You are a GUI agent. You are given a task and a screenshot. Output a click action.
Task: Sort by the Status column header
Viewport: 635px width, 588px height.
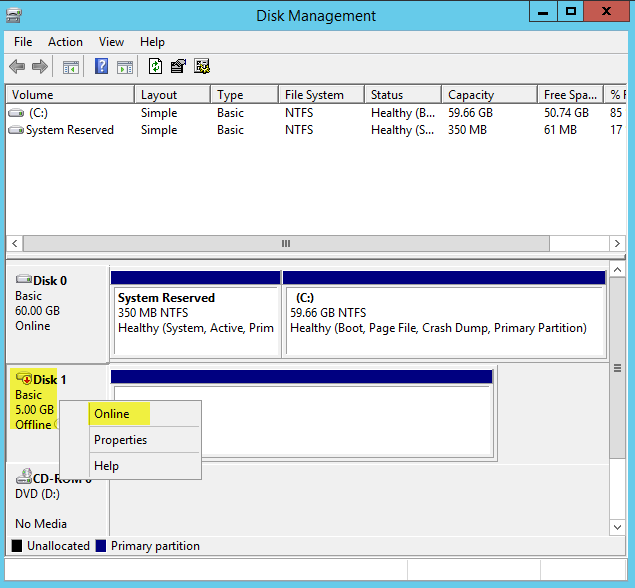403,95
